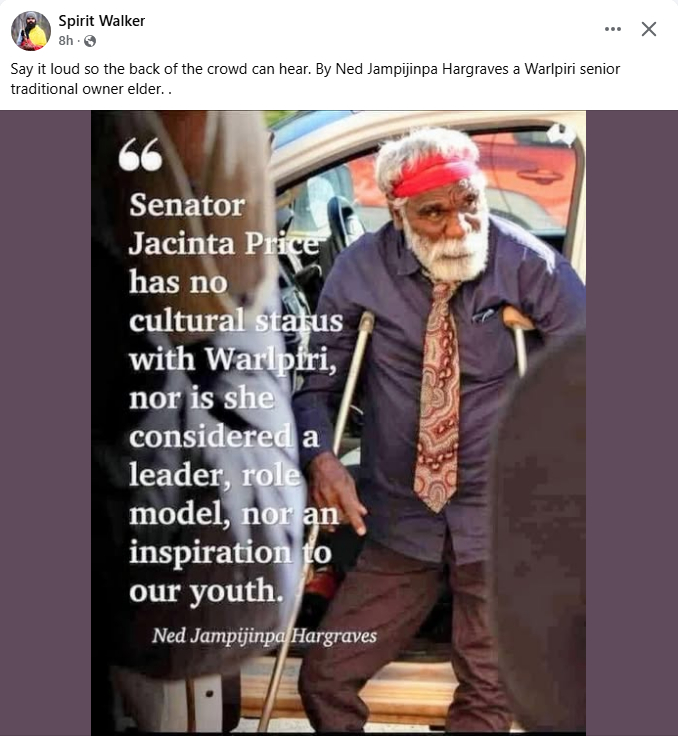
Task: Click the left purple image margin
Action: 45,422
